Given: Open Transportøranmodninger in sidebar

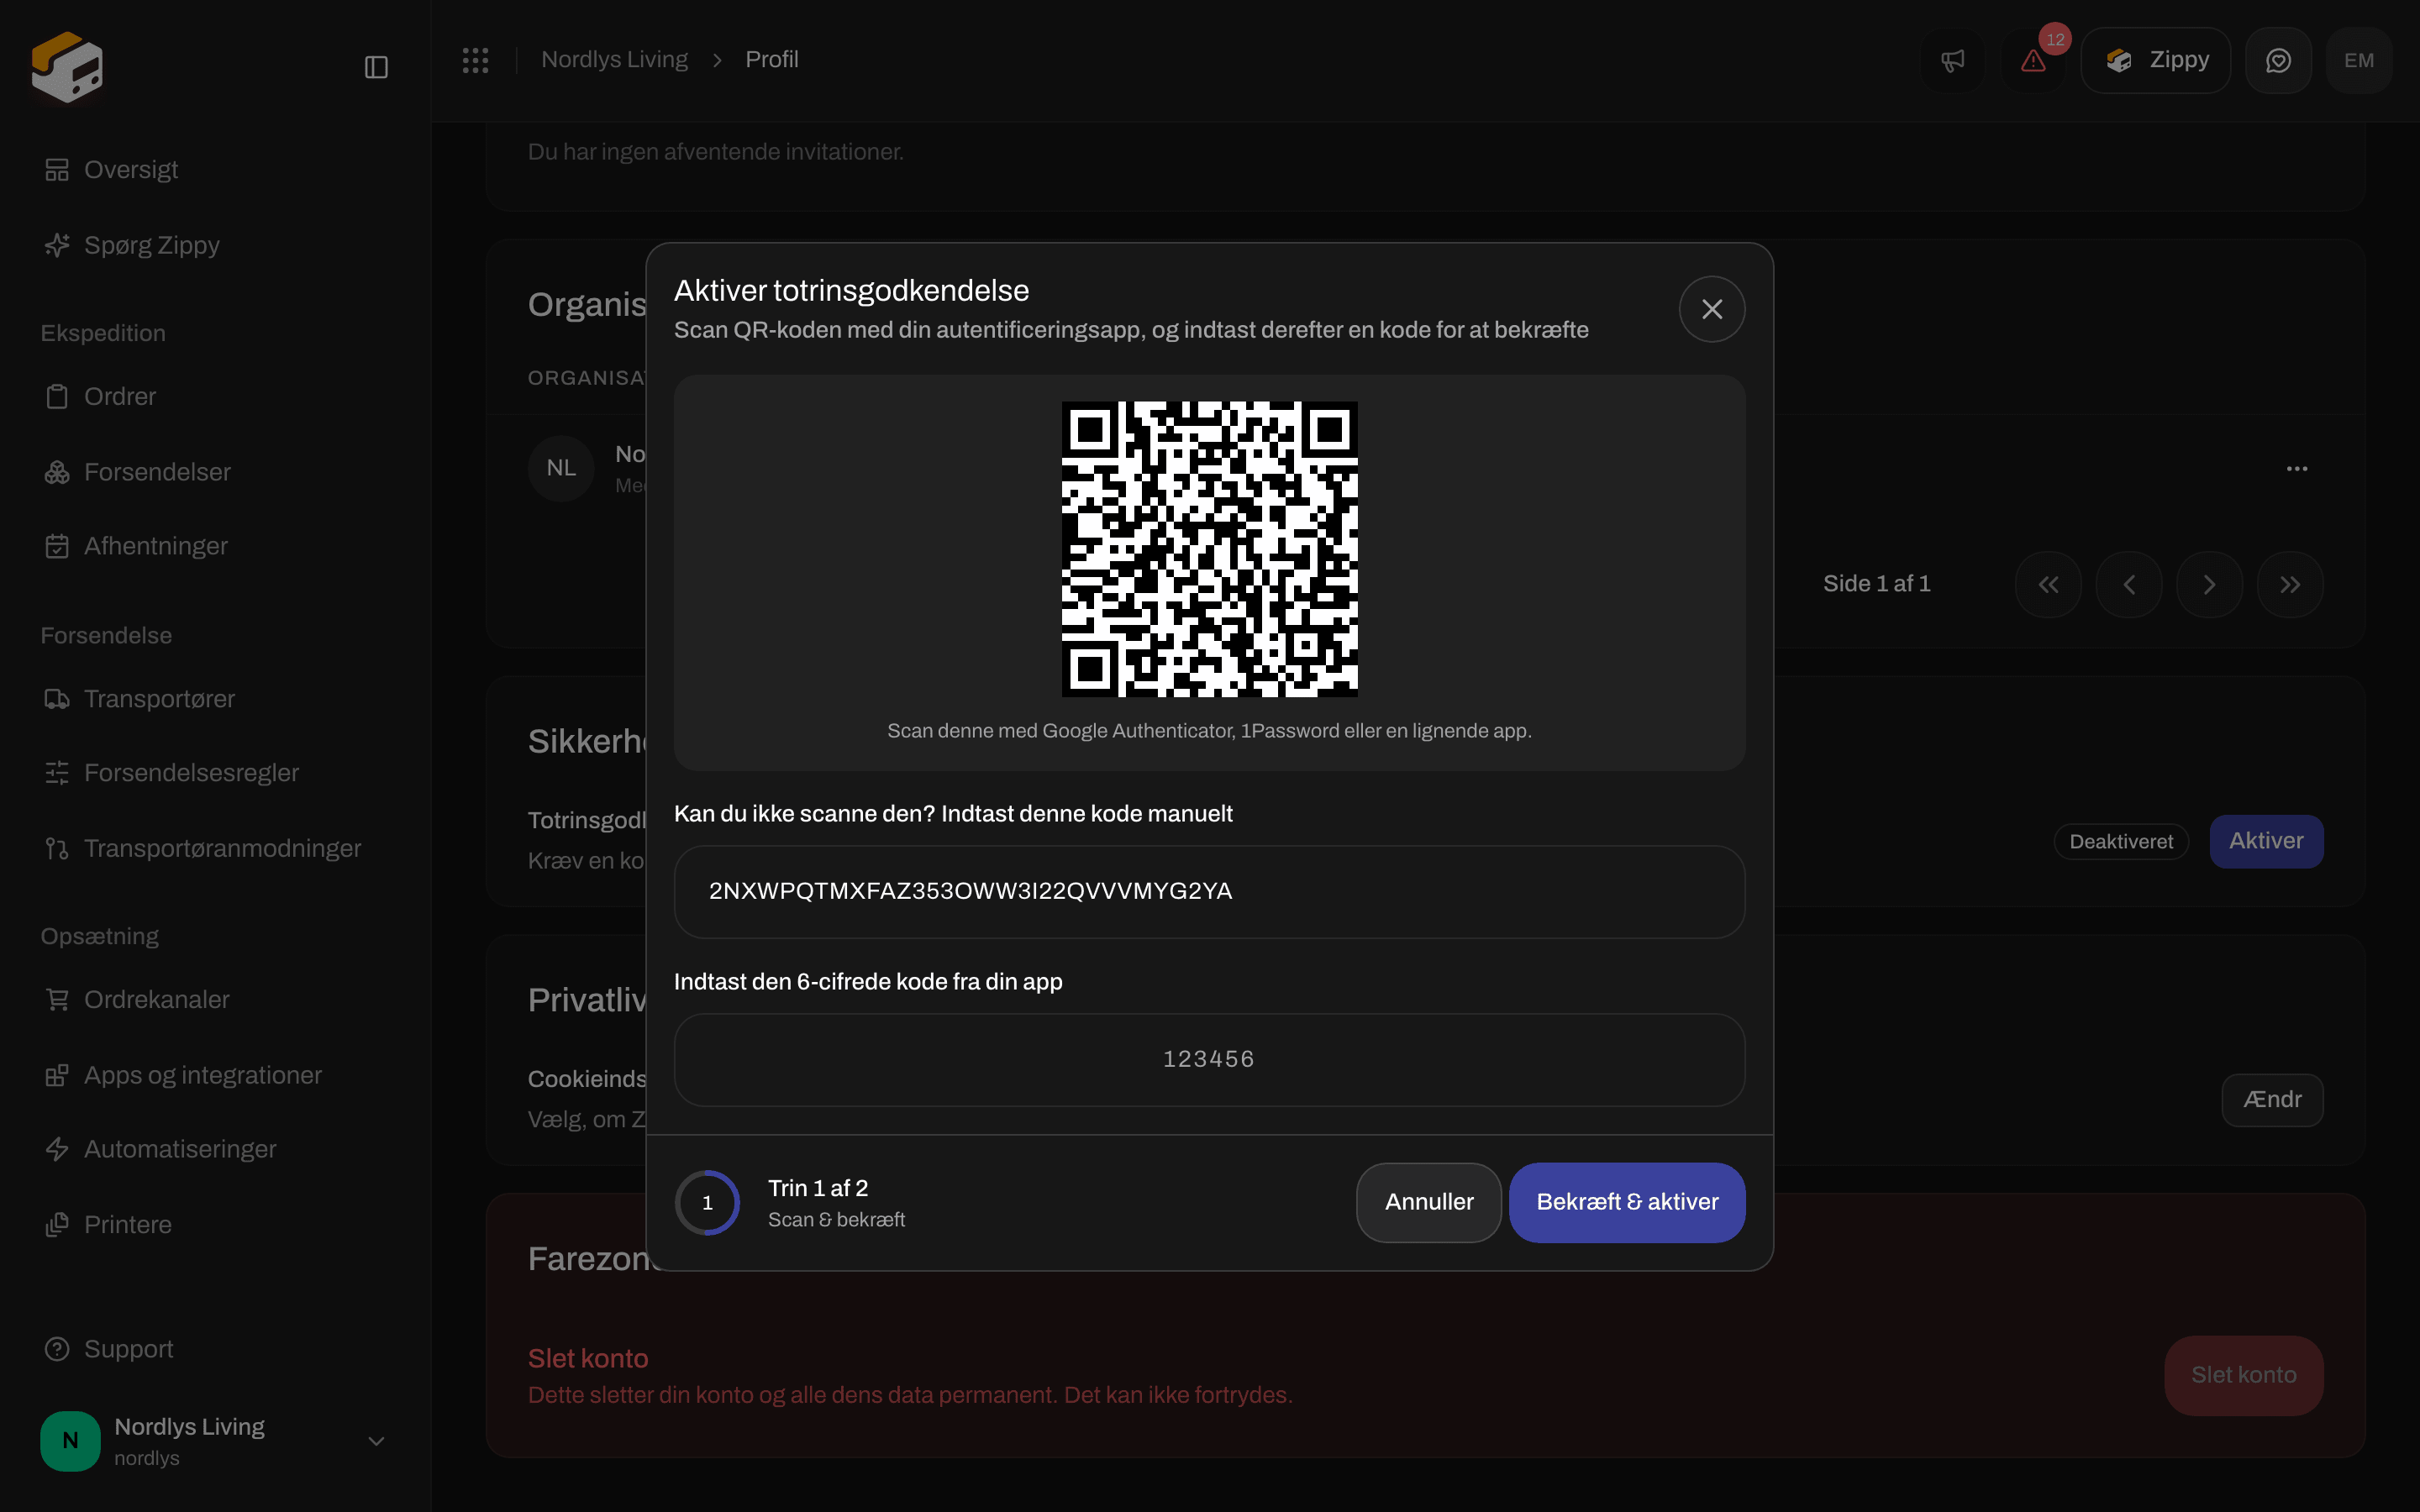Looking at the screenshot, I should (x=215, y=848).
